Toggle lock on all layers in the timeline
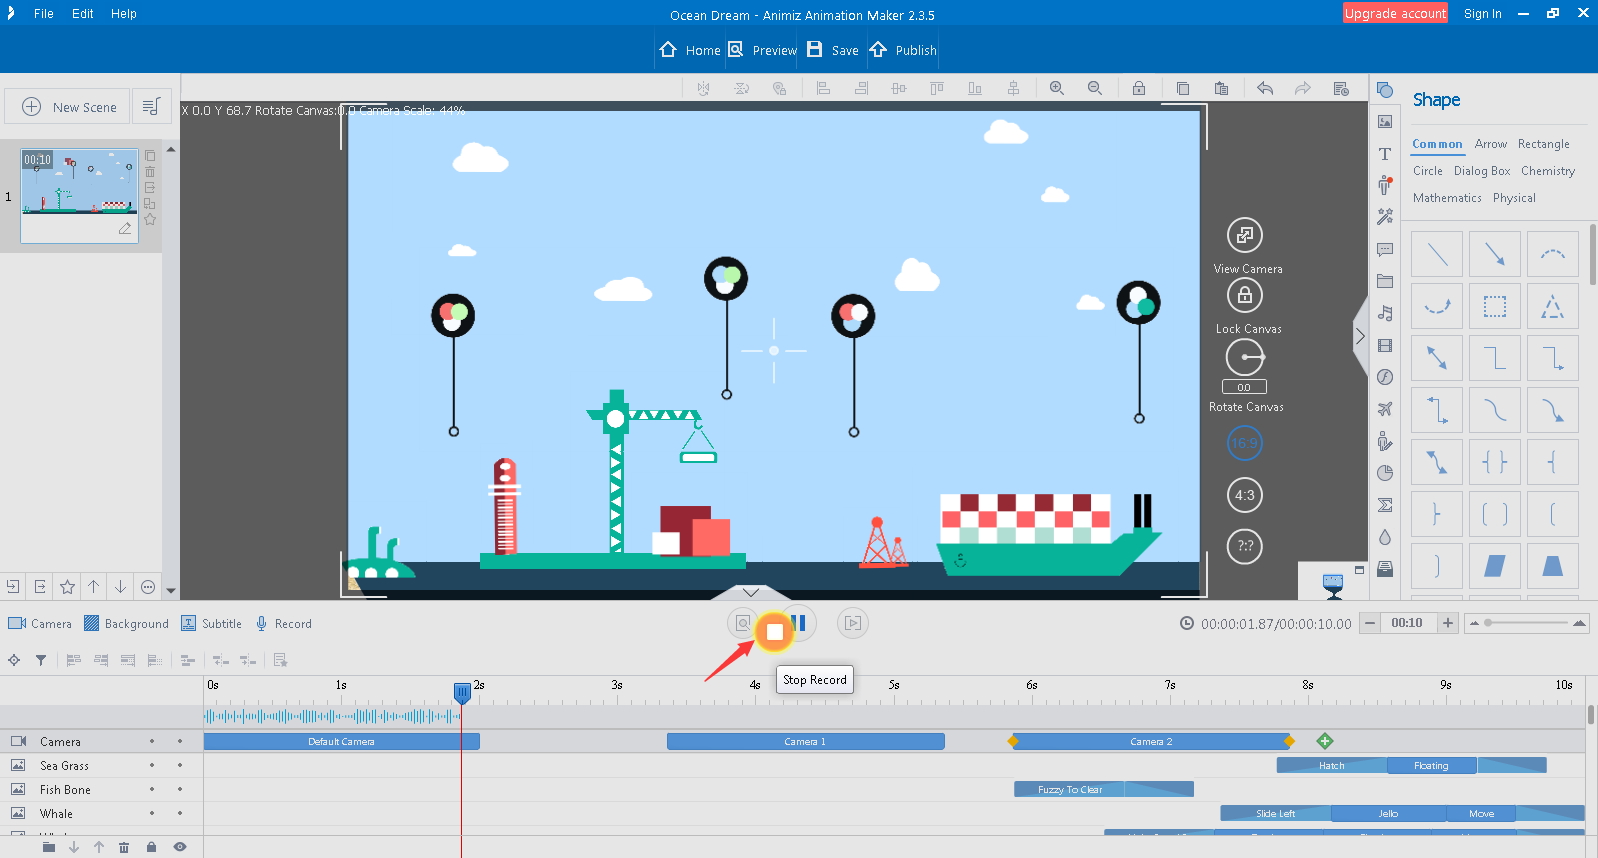1598x858 pixels. click(x=151, y=847)
